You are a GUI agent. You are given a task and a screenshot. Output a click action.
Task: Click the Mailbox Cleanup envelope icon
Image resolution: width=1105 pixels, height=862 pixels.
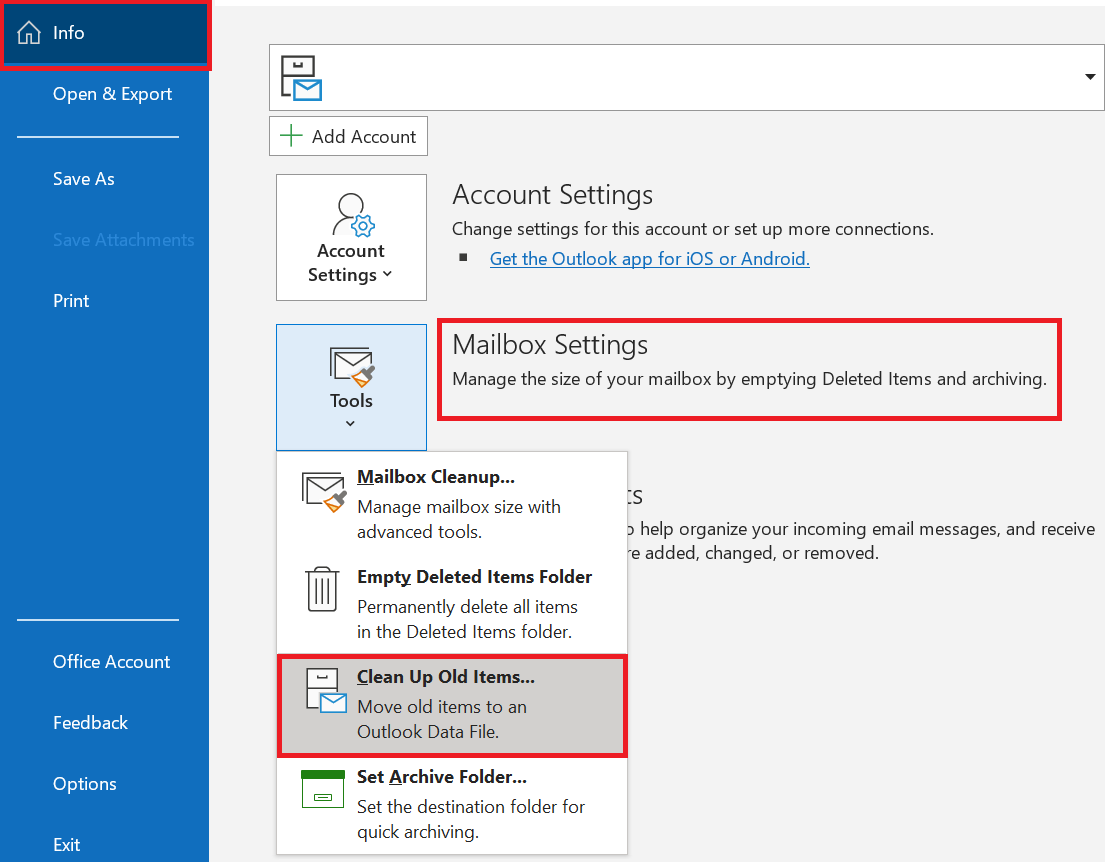[323, 493]
